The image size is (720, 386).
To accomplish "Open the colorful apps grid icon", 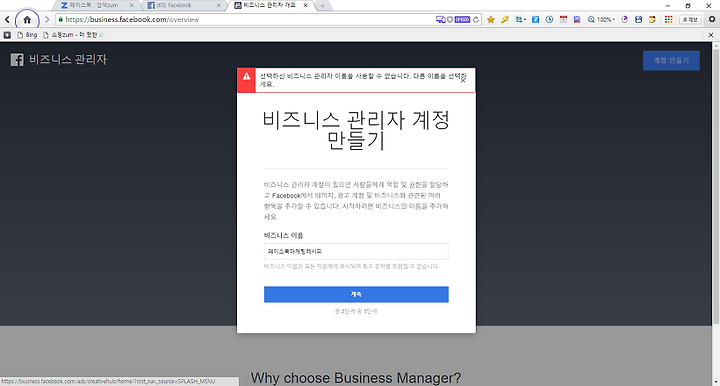I will (669, 19).
